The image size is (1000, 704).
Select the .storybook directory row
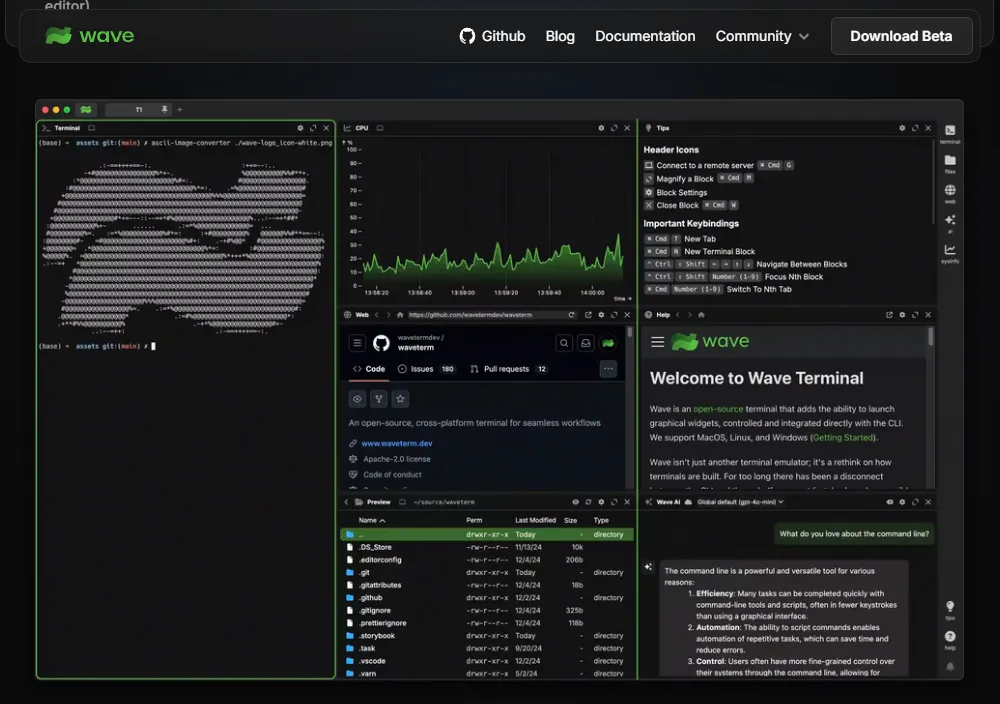pos(487,636)
